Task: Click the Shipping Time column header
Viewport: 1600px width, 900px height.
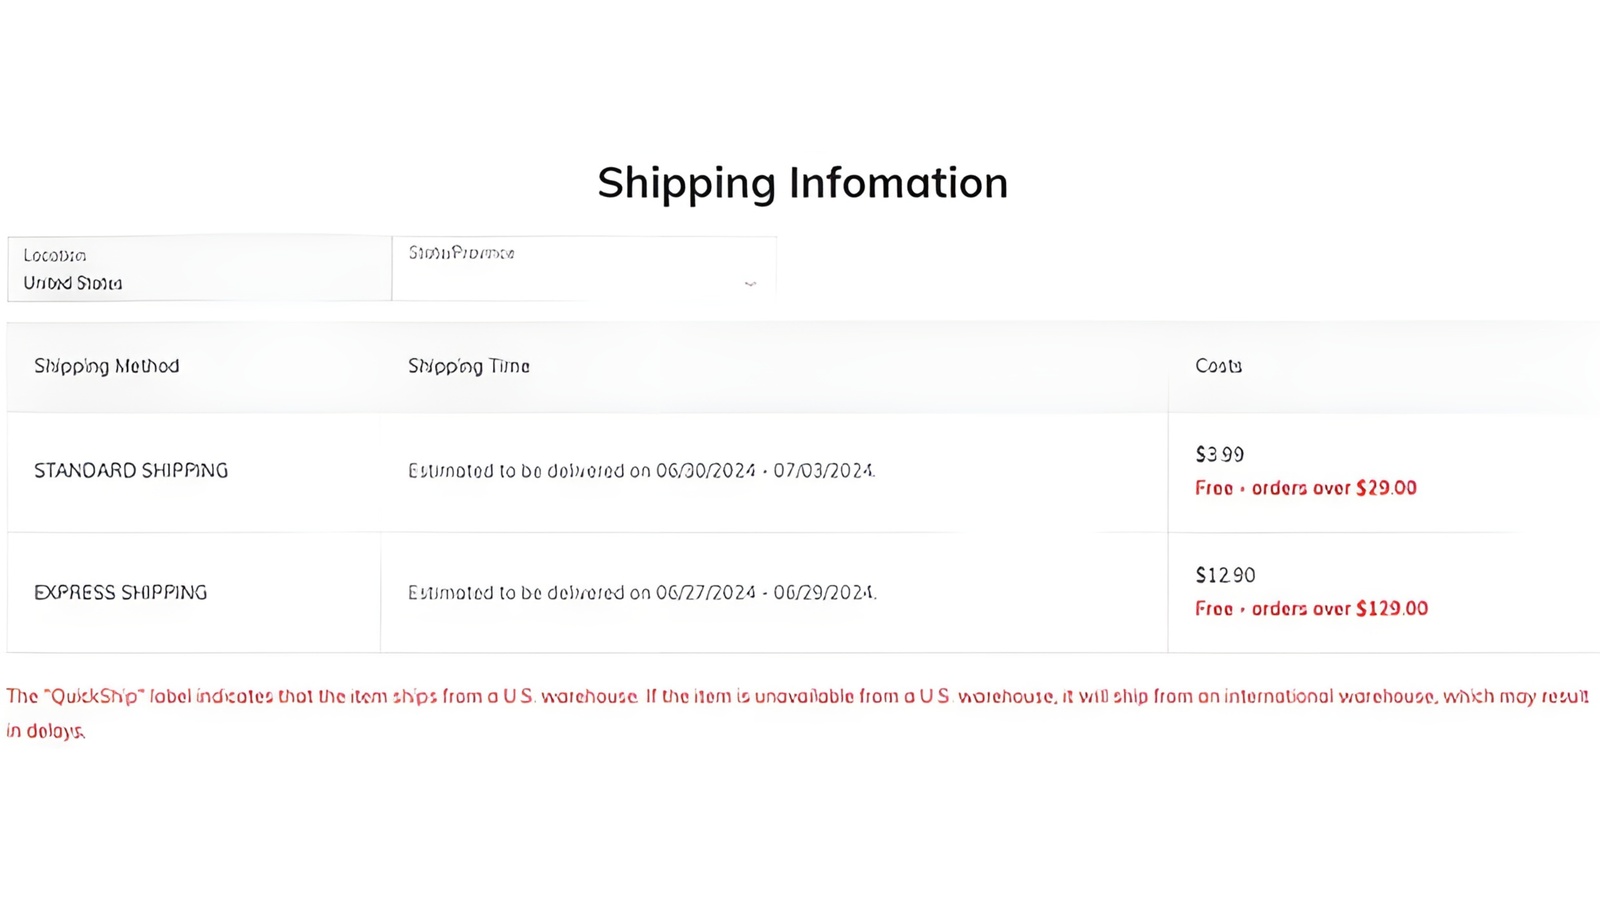Action: [468, 366]
